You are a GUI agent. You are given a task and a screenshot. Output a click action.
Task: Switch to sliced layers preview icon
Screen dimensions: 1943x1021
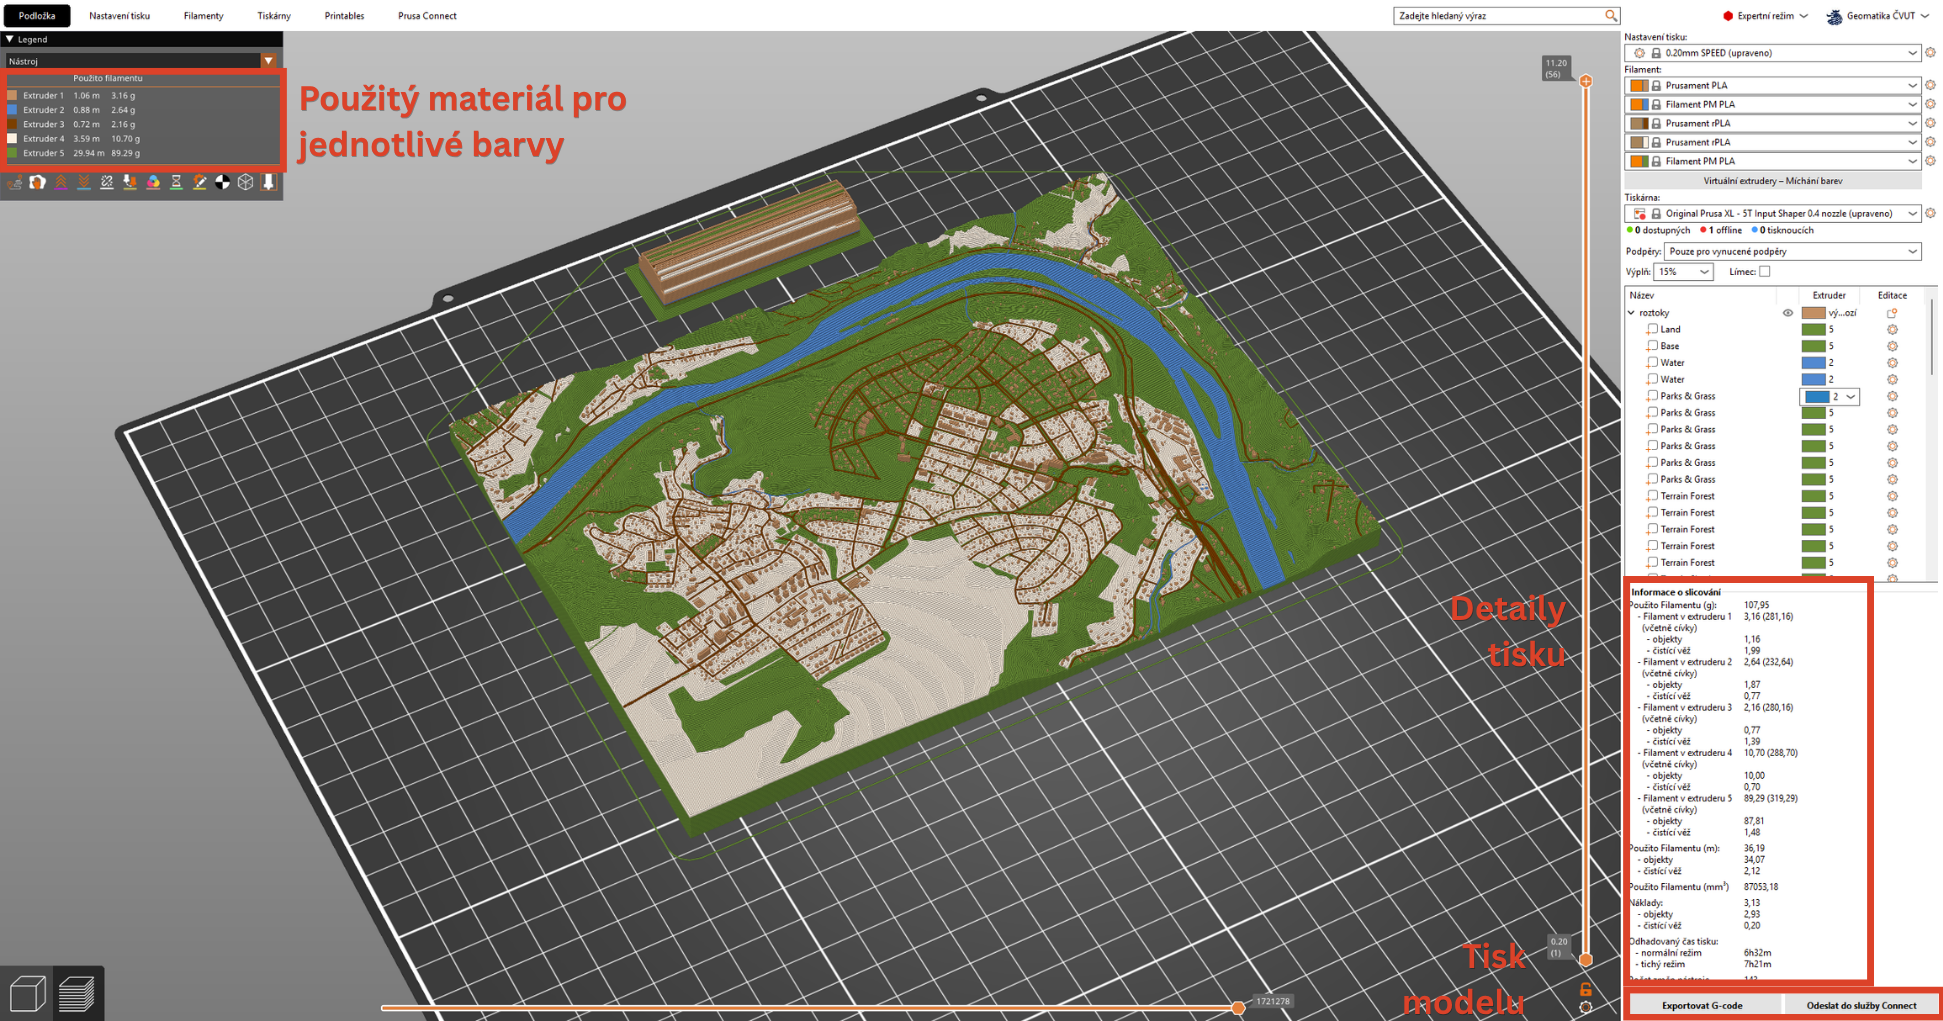pyautogui.click(x=77, y=993)
